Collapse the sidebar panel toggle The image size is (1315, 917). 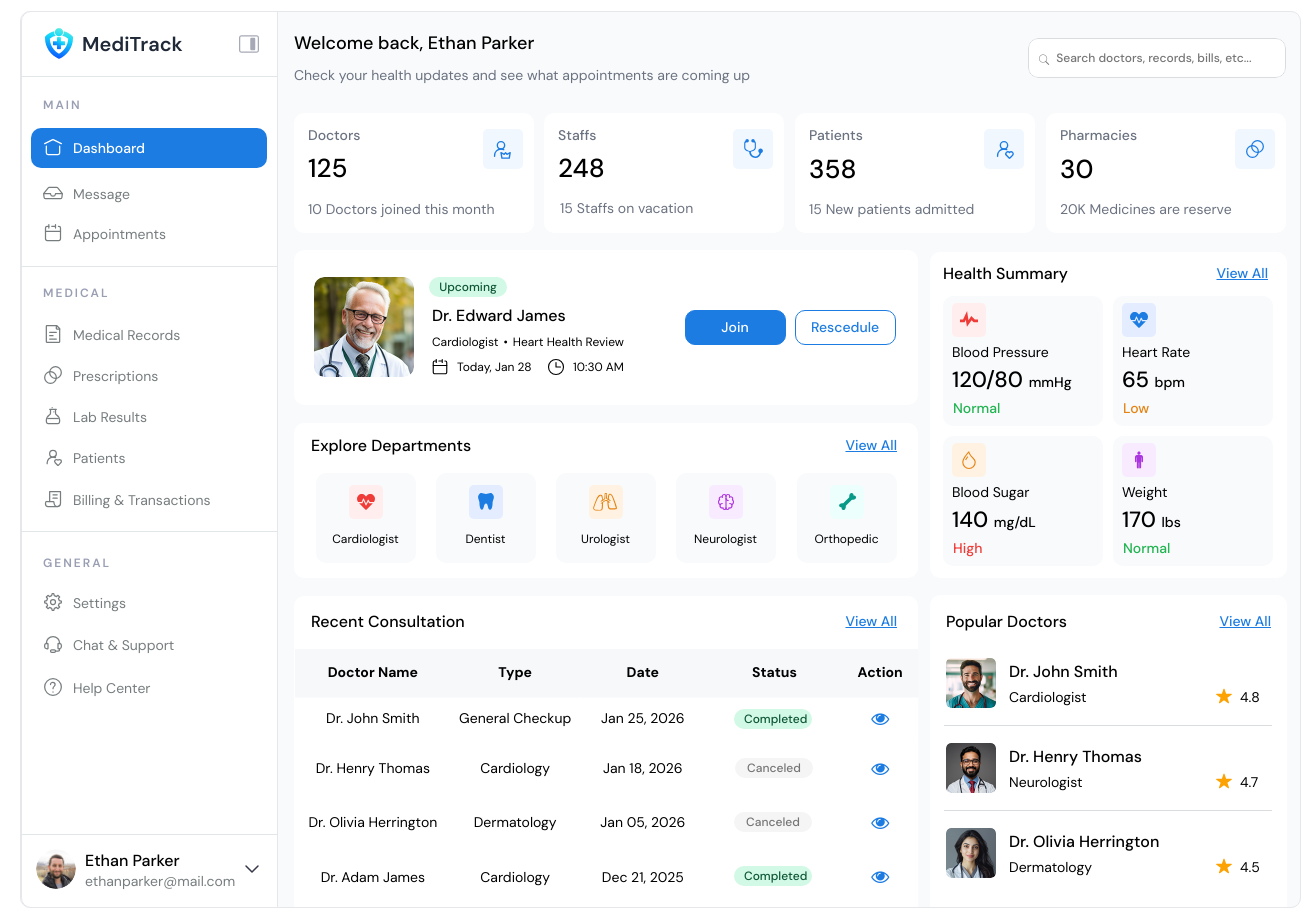click(249, 44)
